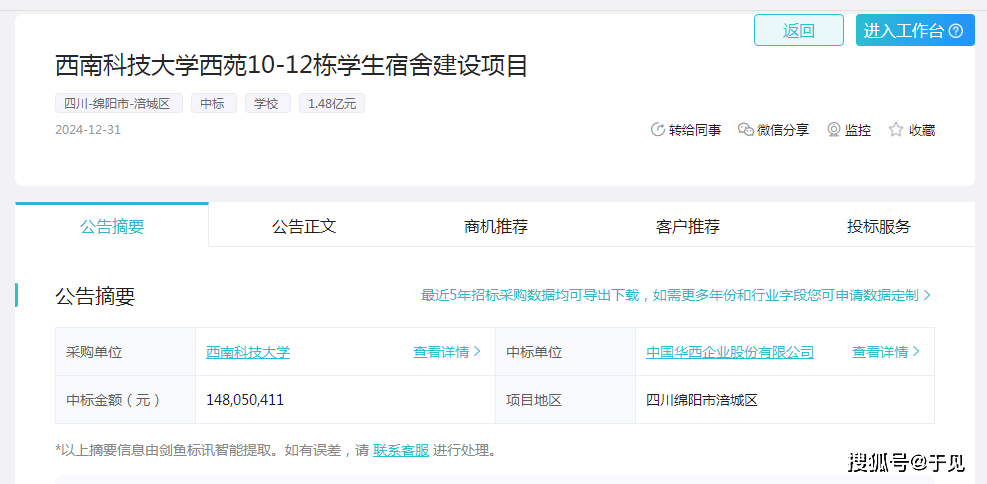The image size is (987, 484).
Task: Open the 中国华西企业股份有限公司 winner link
Action: (x=730, y=352)
